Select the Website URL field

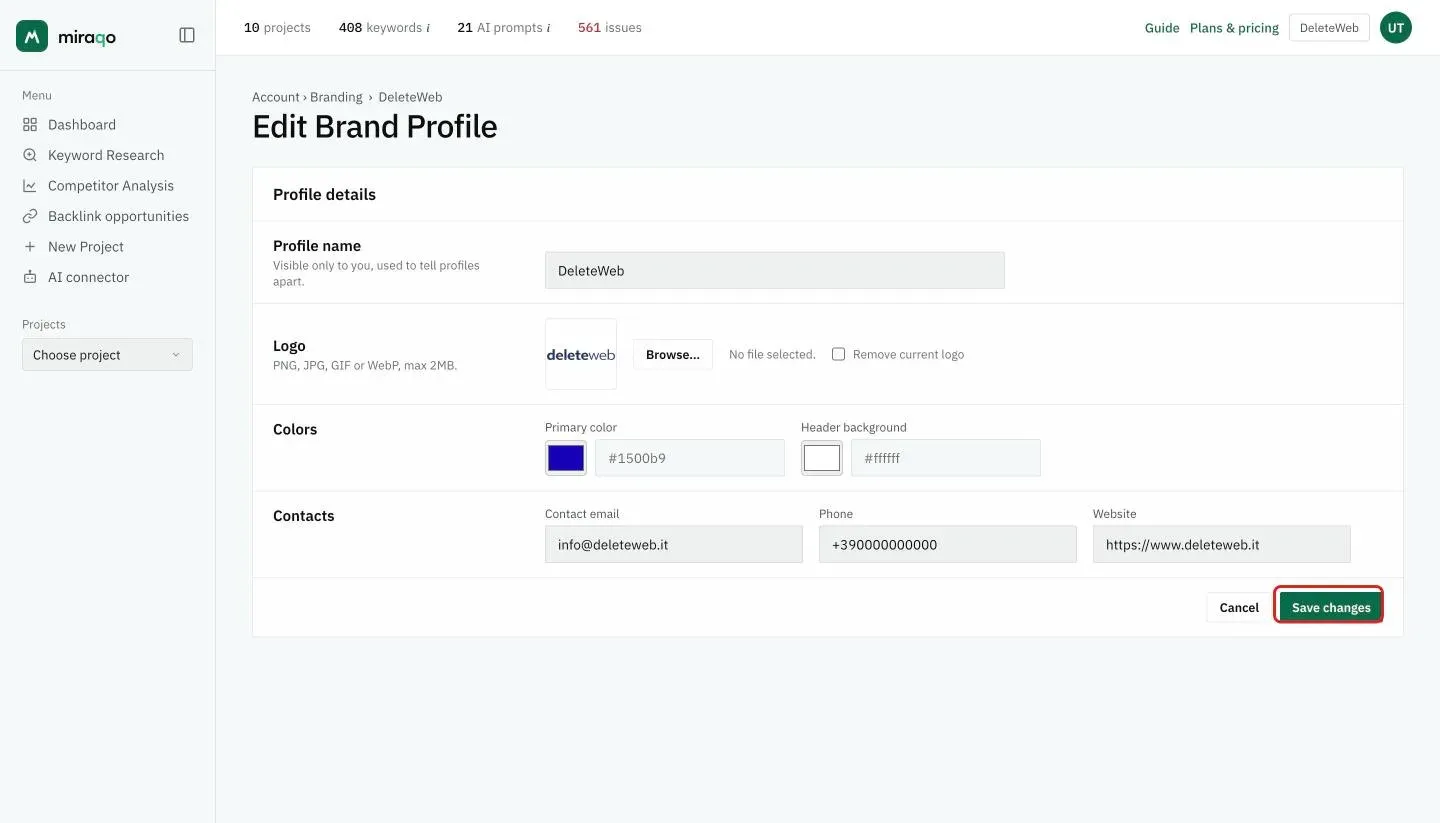pos(1222,545)
